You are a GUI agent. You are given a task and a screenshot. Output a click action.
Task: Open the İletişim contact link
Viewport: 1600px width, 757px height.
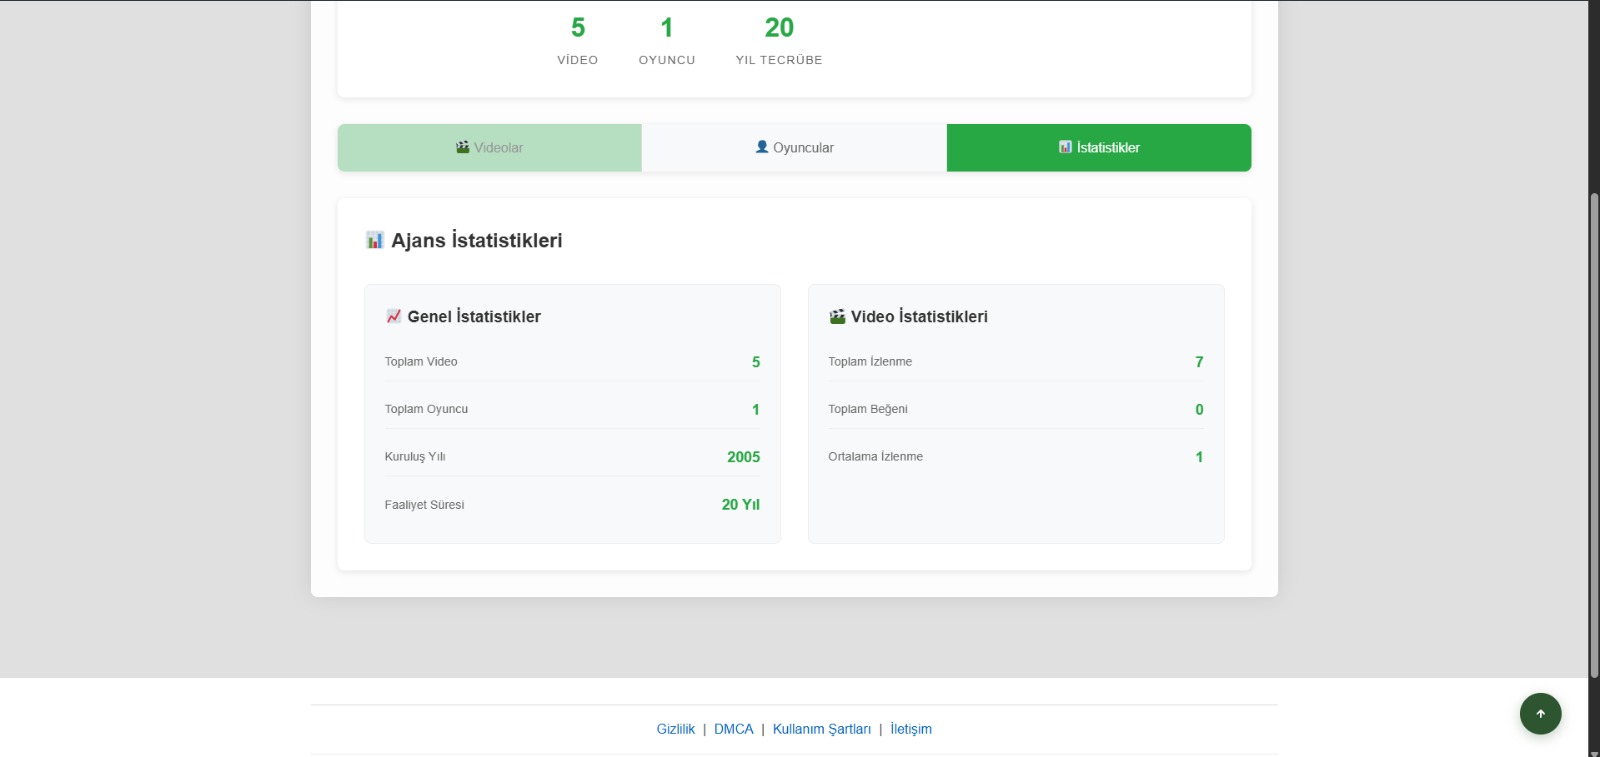(910, 729)
